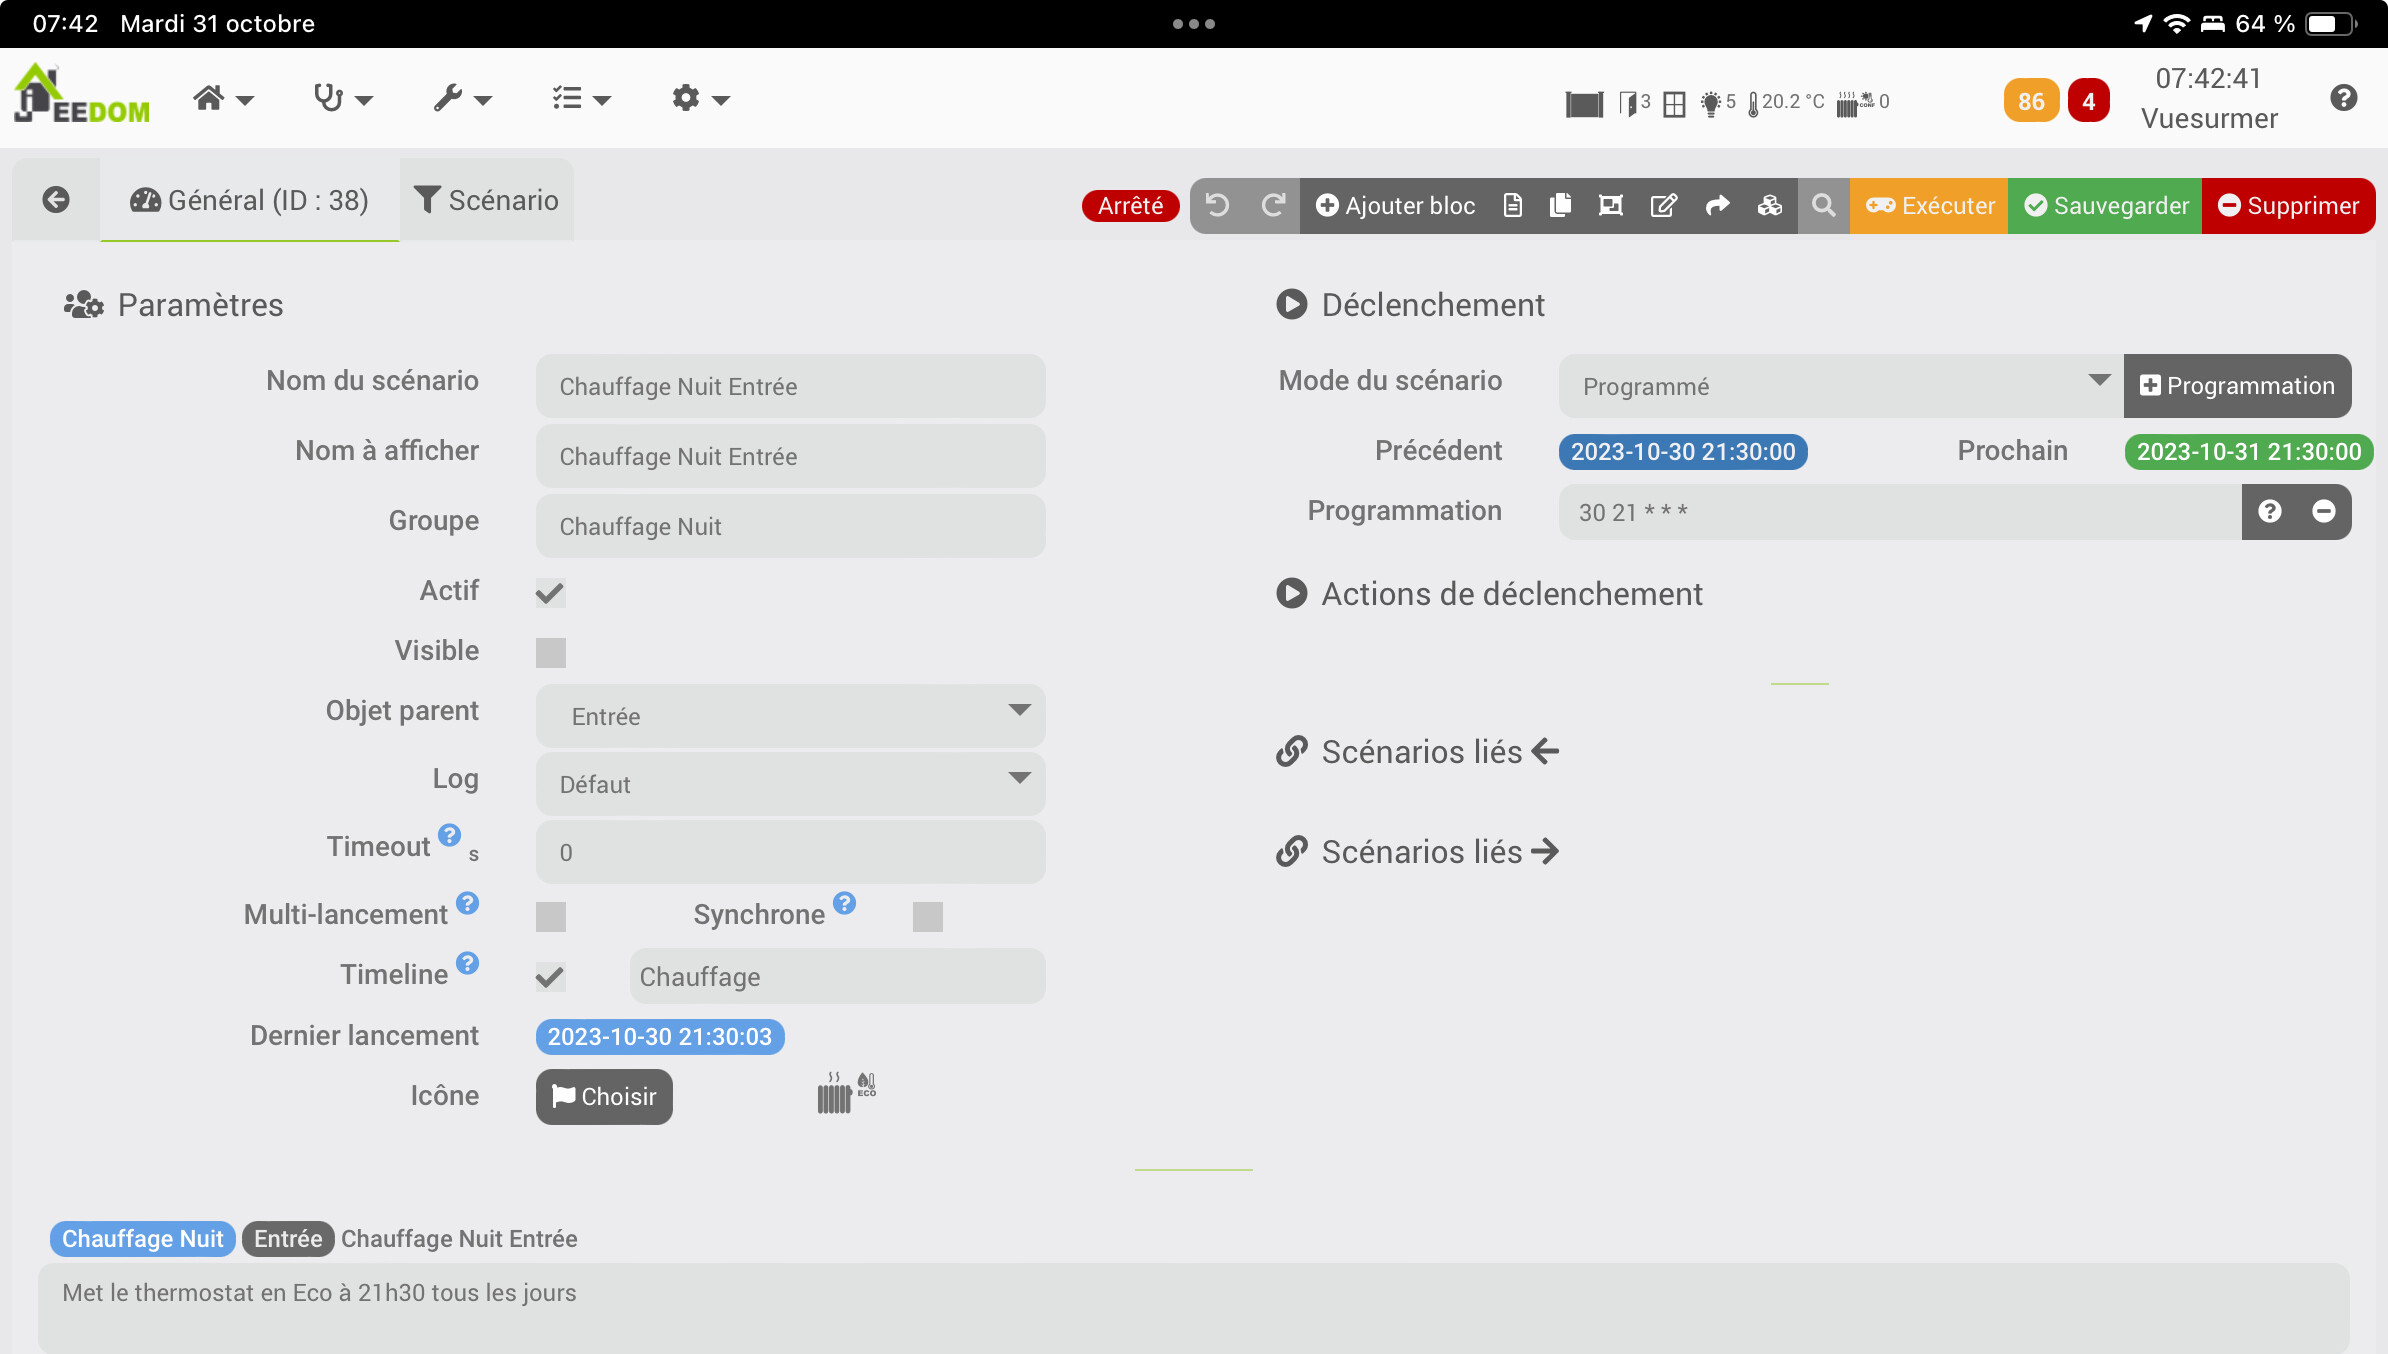This screenshot has height=1354, width=2388.
Task: Enable the Visible checkbox
Action: tap(550, 652)
